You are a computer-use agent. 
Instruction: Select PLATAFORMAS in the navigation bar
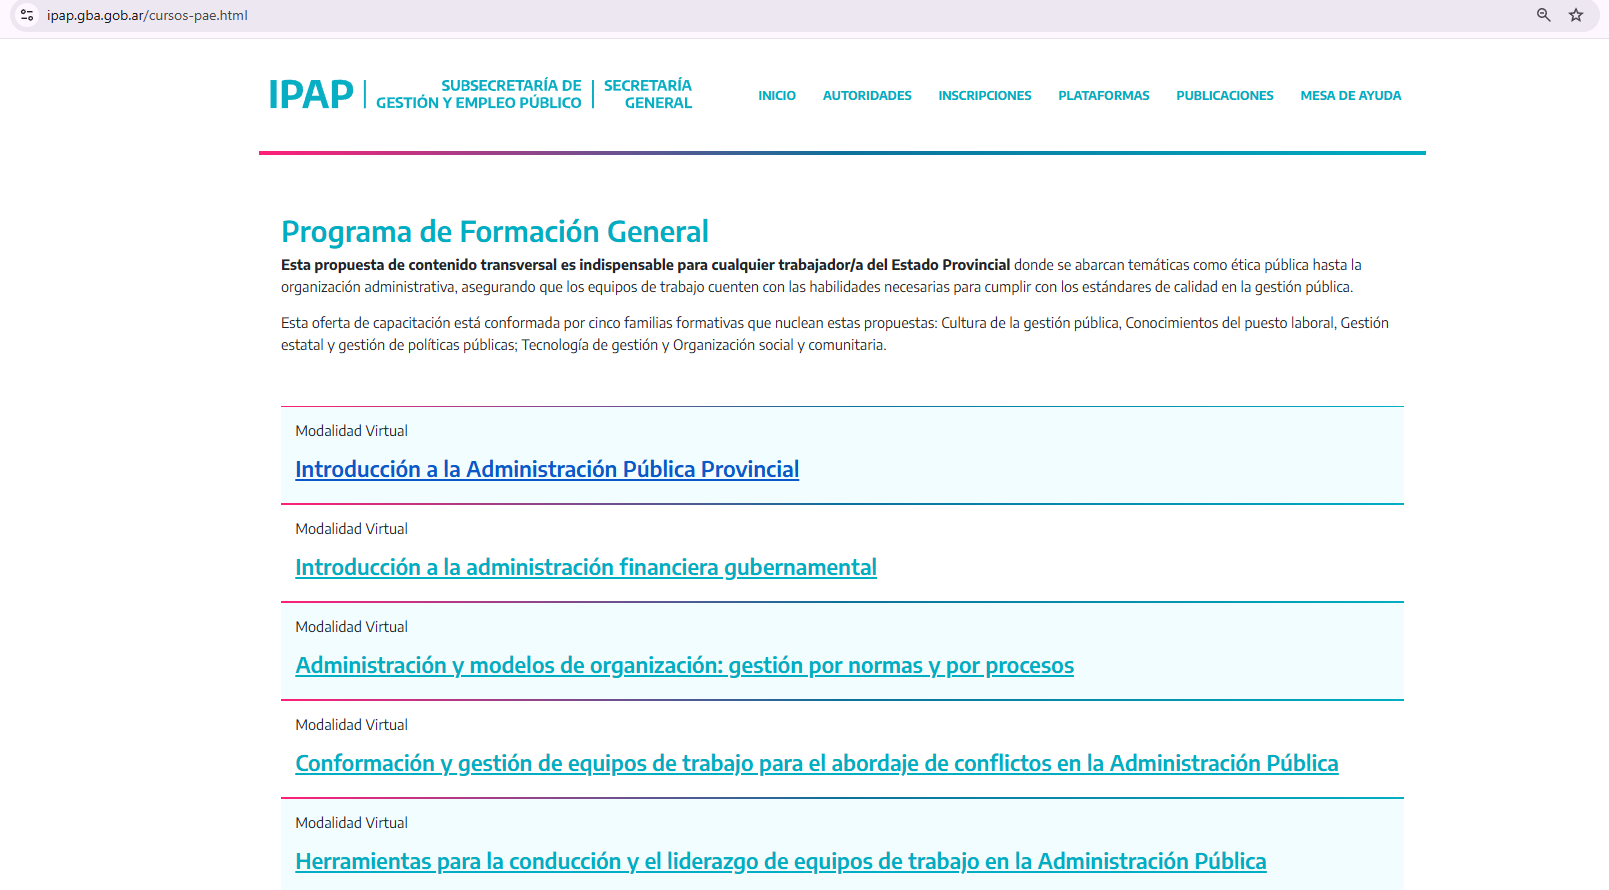[x=1103, y=96]
